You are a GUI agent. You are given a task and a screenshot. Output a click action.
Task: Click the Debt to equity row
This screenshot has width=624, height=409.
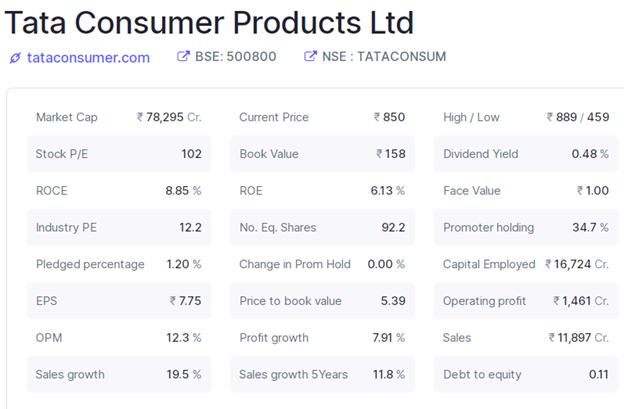tap(525, 375)
